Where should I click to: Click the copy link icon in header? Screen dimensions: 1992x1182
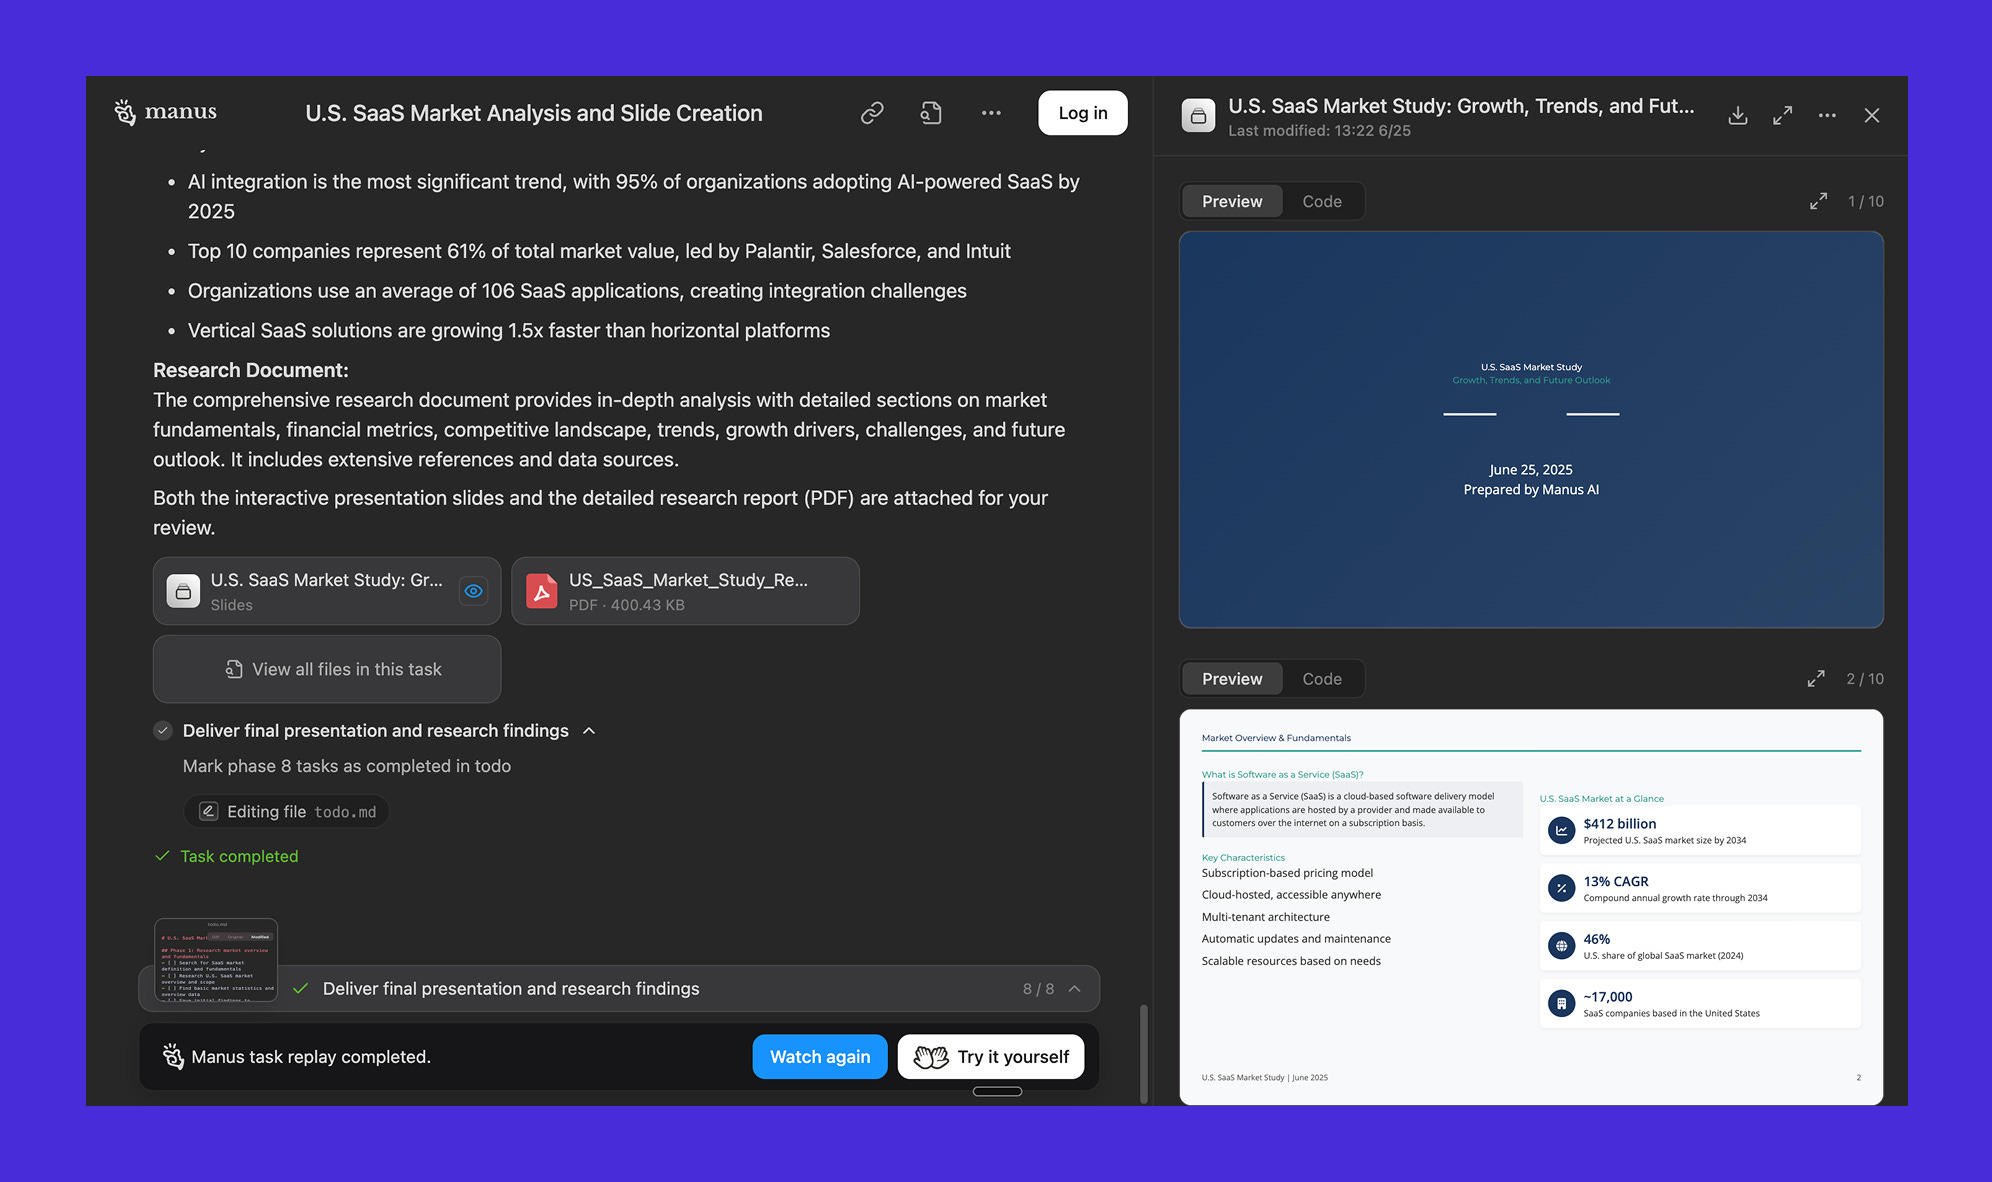(872, 113)
